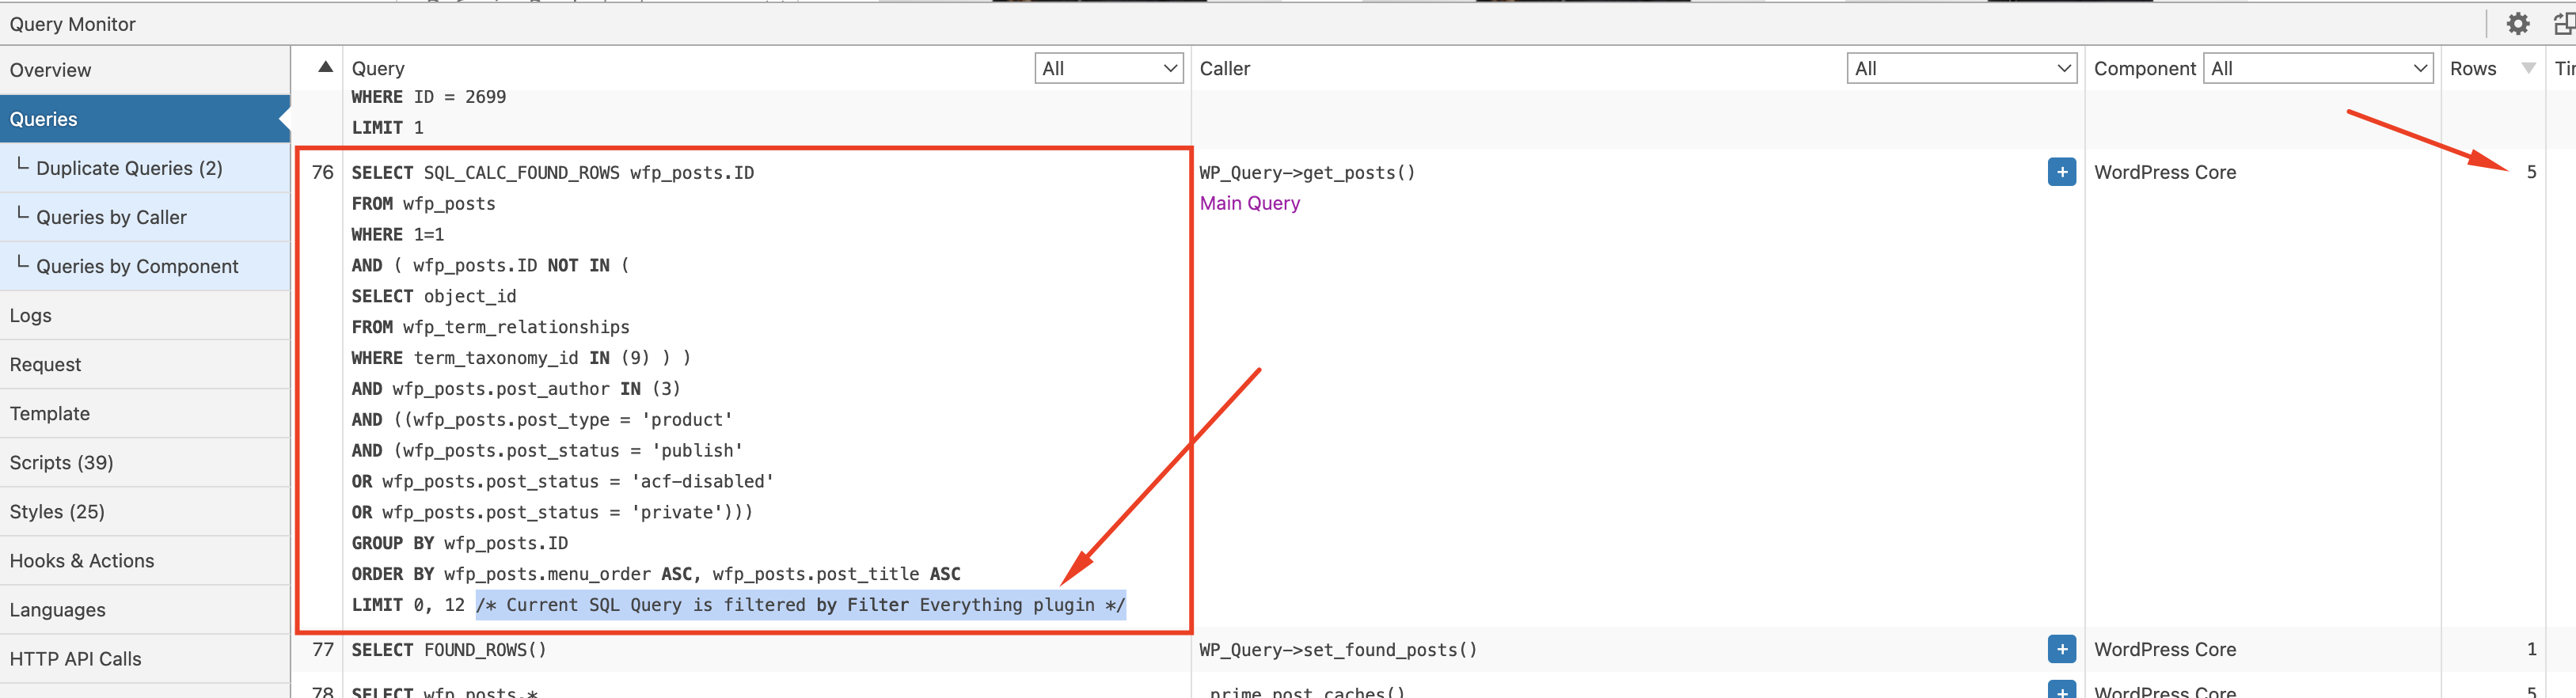The height and width of the screenshot is (698, 2576).
Task: Toggle Query Monitor panel position icon
Action: coord(2564,23)
